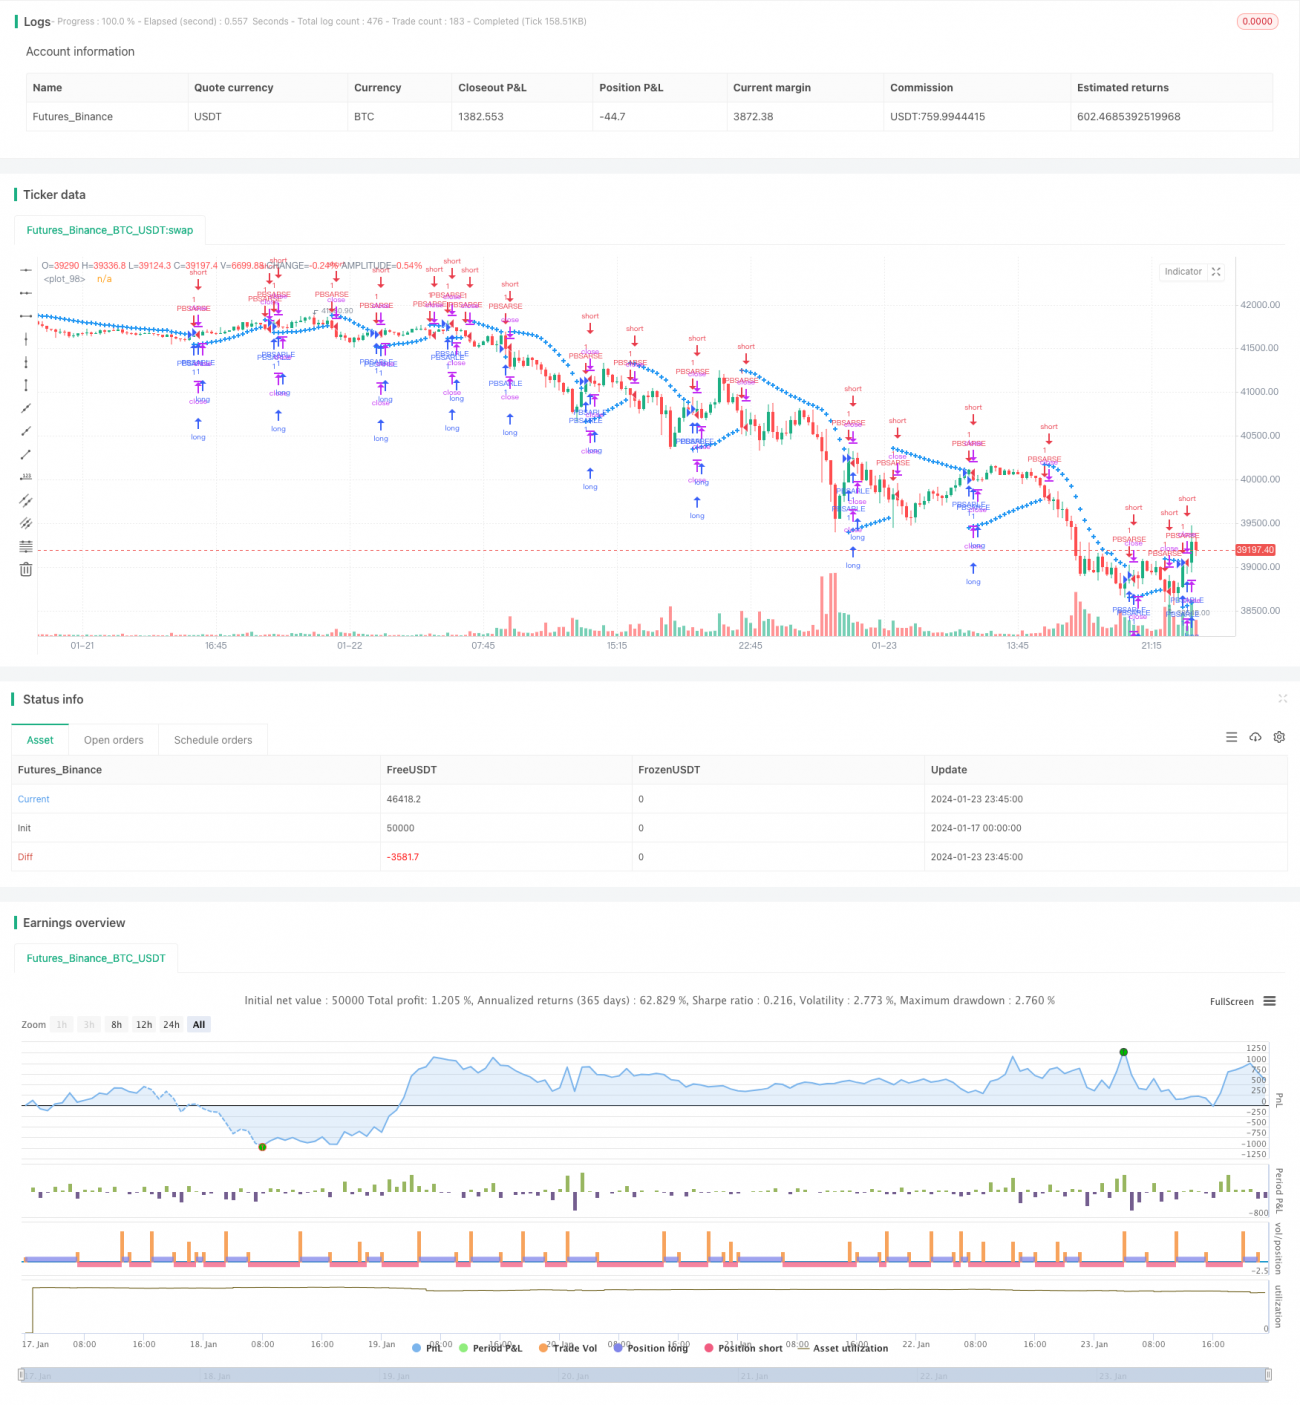The width and height of the screenshot is (1300, 1405).
Task: Set earnings chart zoom to 8h
Action: [x=116, y=1025]
